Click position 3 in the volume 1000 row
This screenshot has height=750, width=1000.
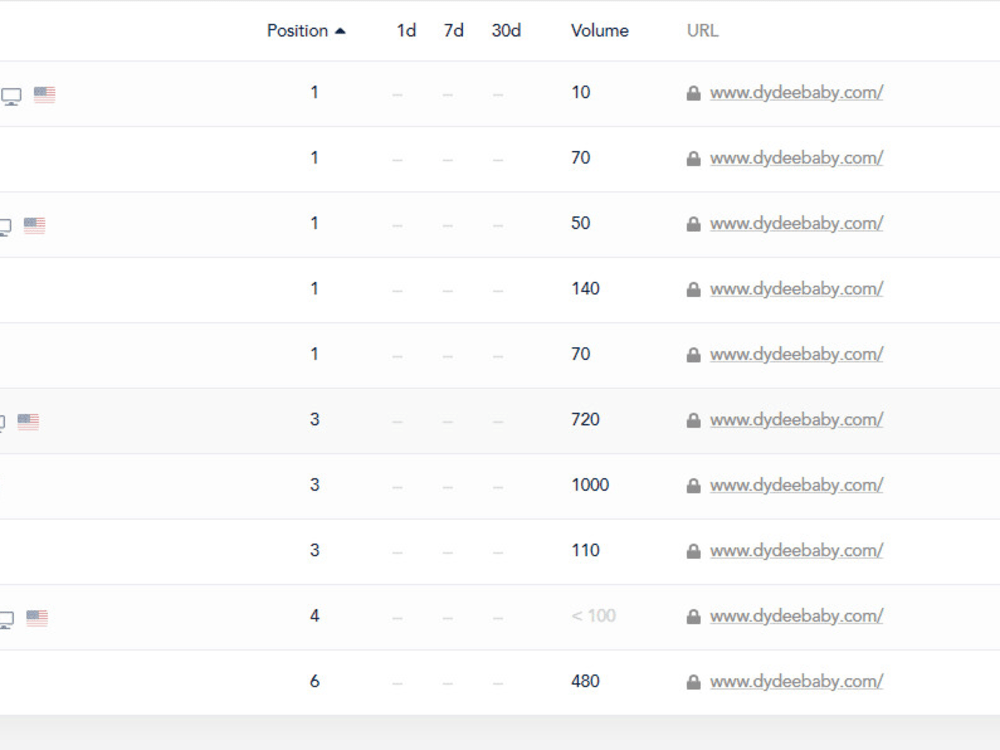314,485
